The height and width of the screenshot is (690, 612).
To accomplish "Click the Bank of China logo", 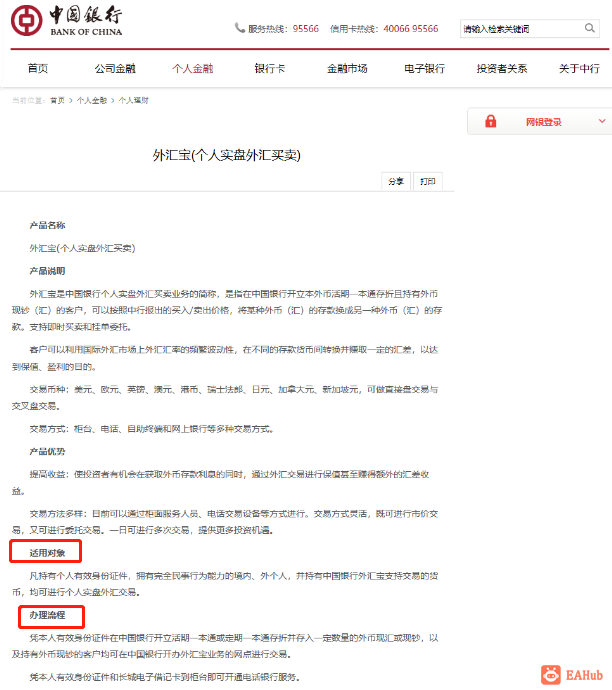I will point(66,21).
